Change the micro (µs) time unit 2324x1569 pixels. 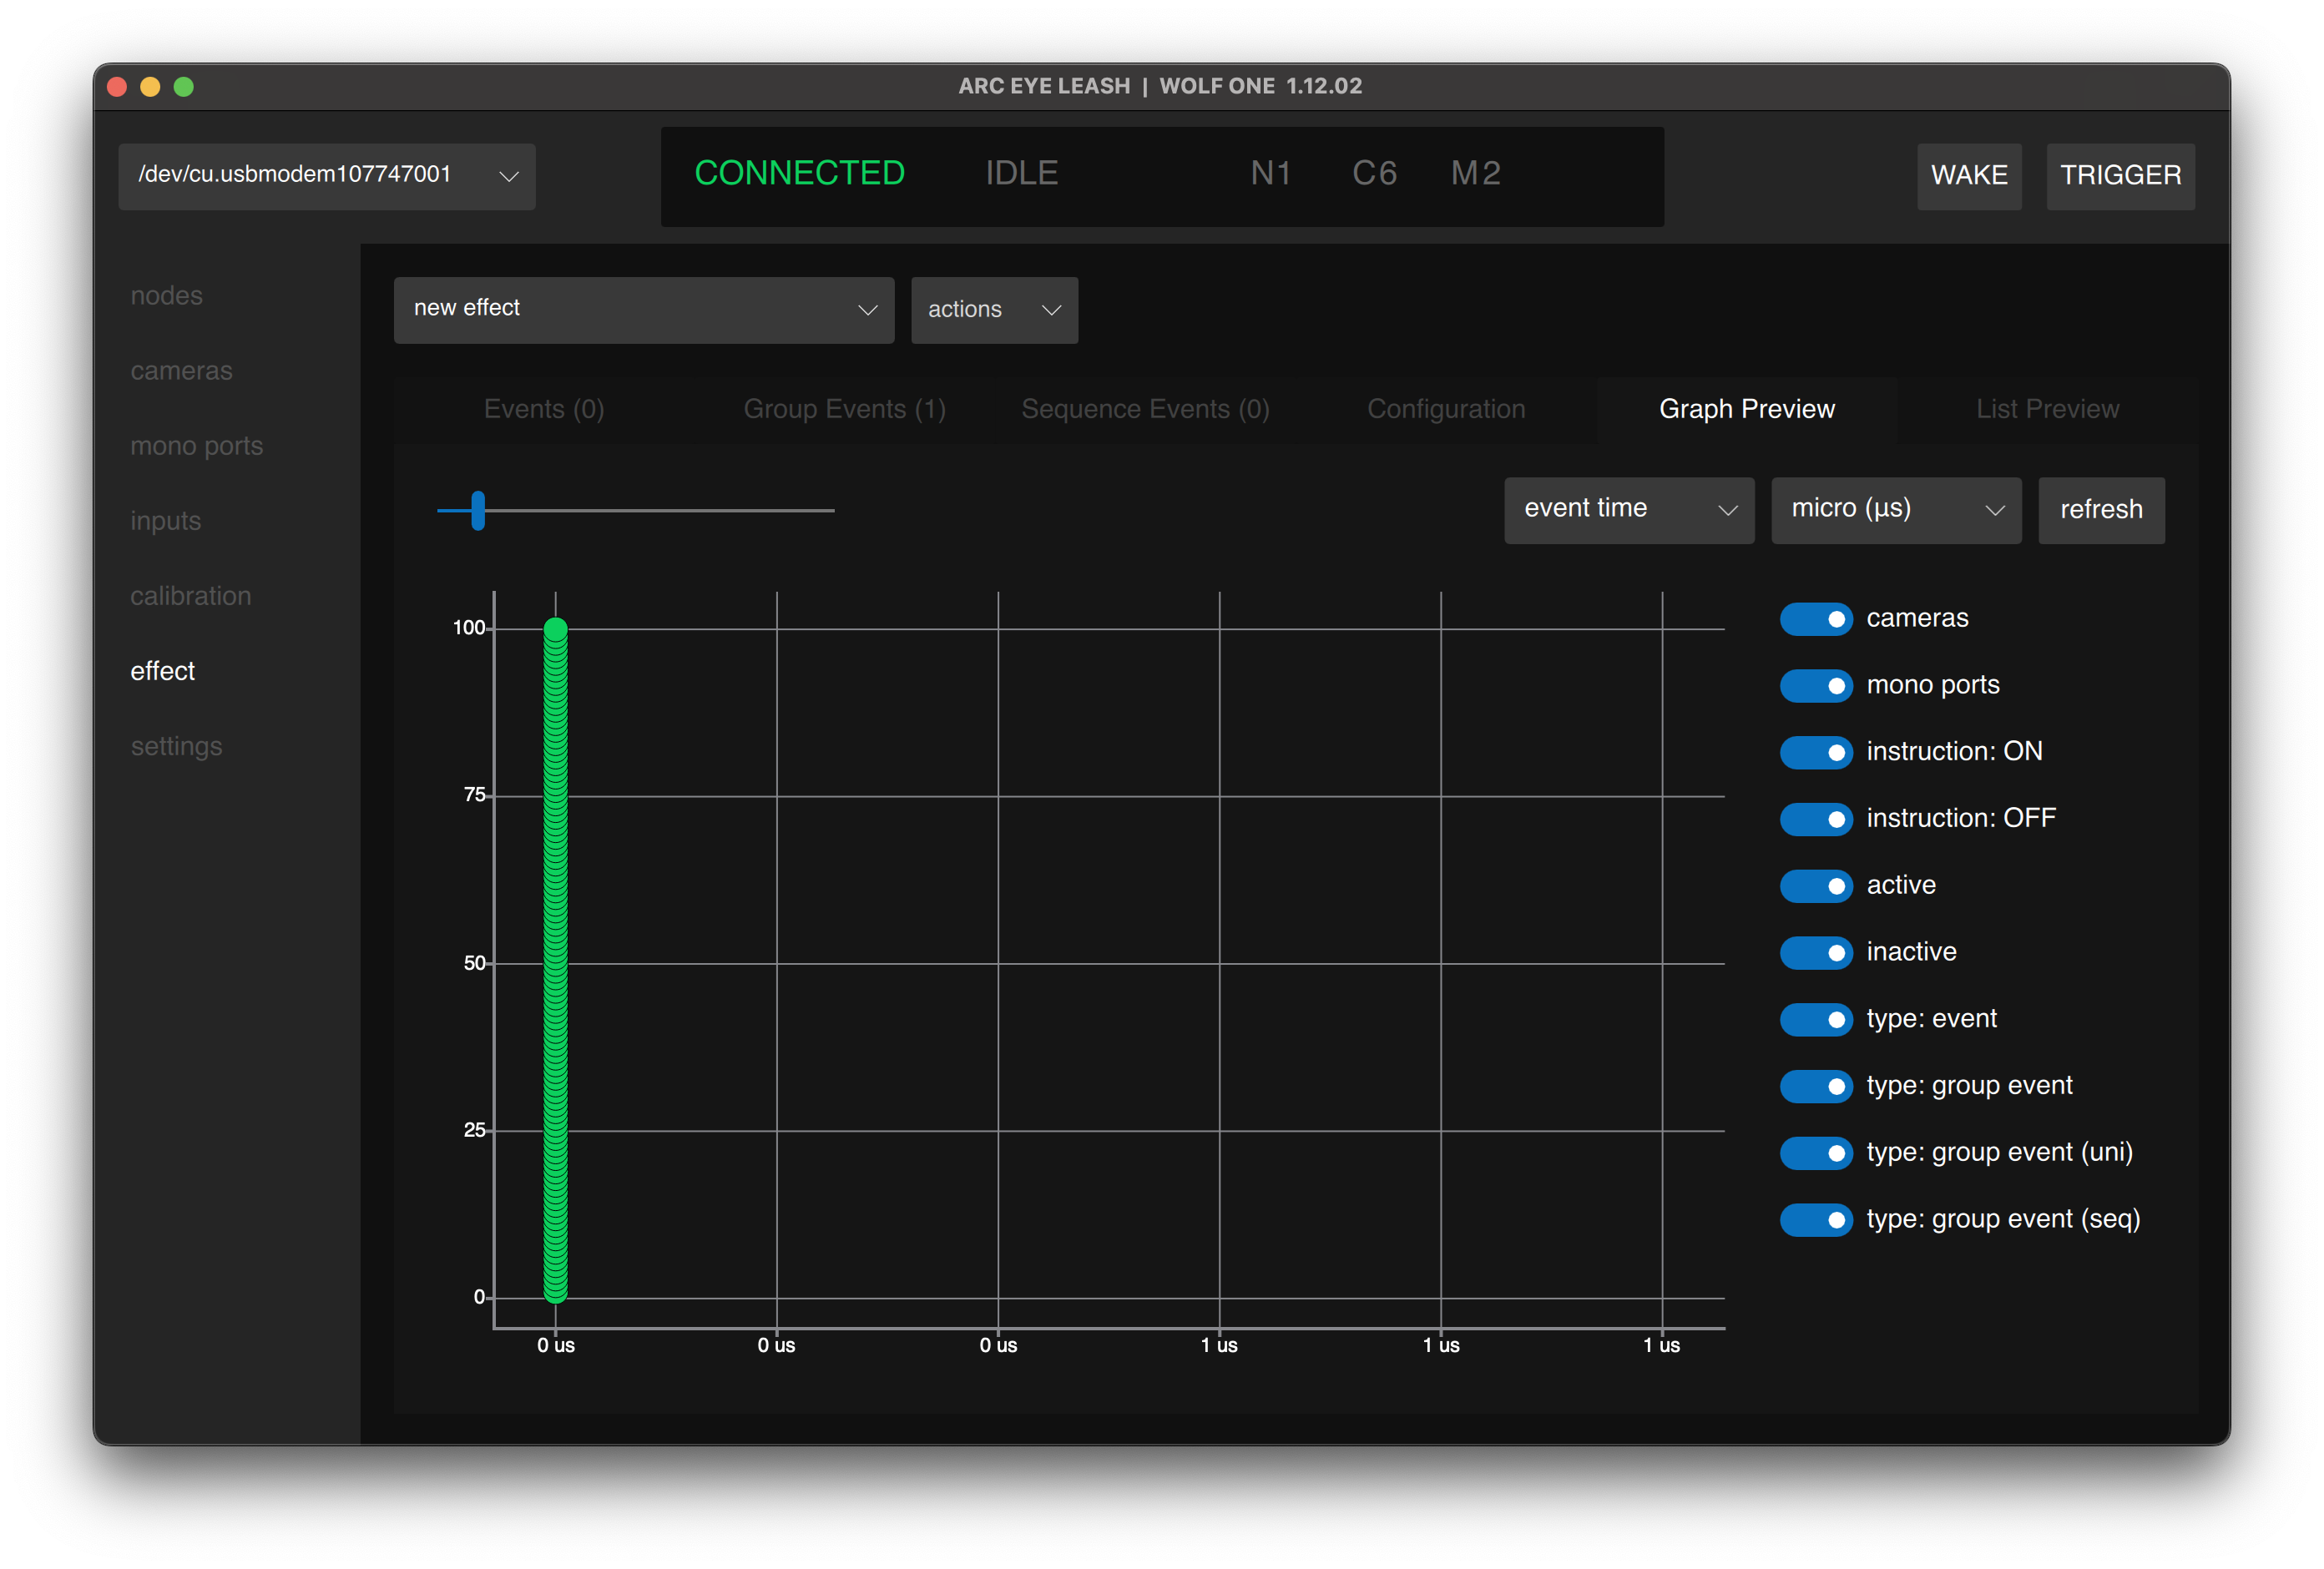pos(1895,510)
